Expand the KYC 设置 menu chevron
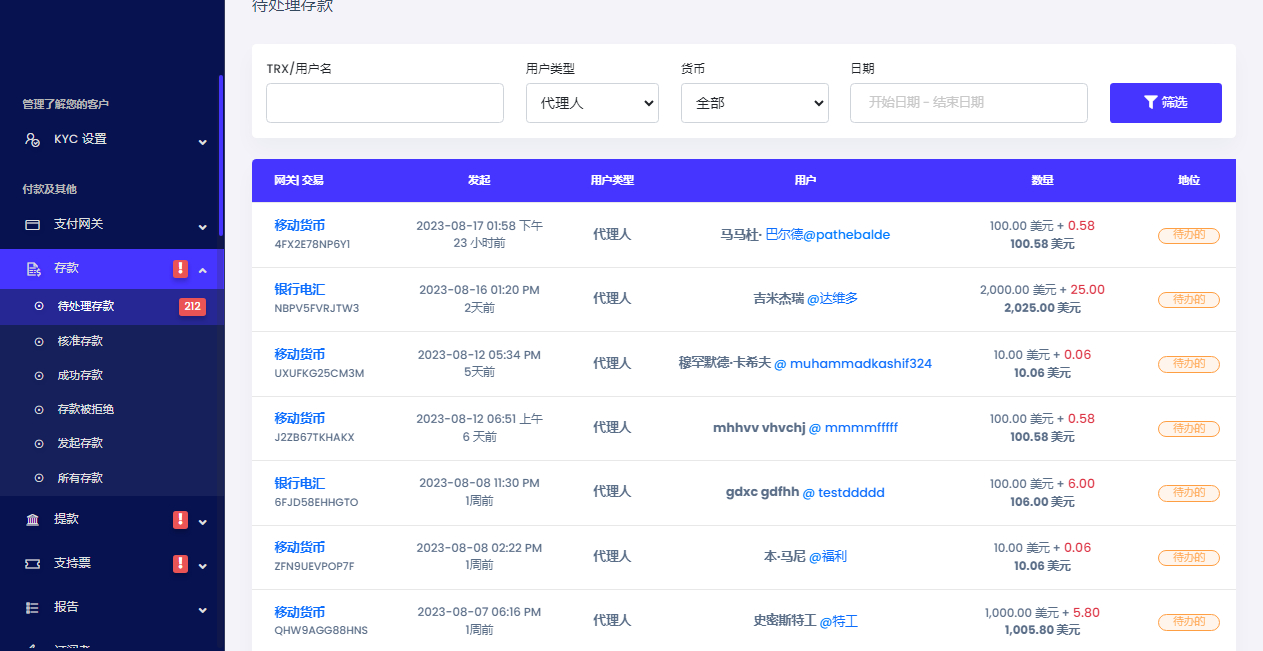Image resolution: width=1263 pixels, height=651 pixels. (203, 141)
